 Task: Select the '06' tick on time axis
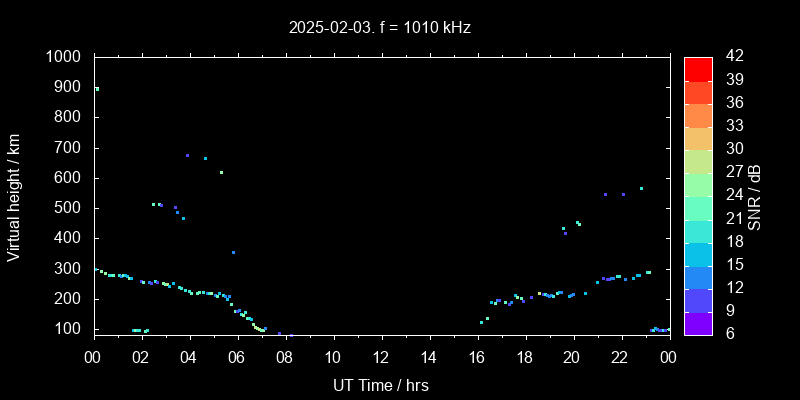(237, 358)
